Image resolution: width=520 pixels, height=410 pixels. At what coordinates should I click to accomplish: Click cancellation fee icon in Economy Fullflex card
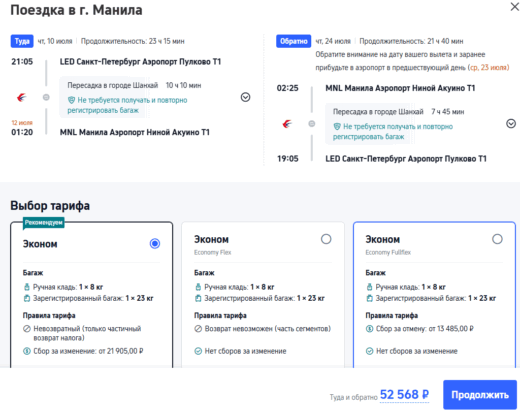[369, 329]
